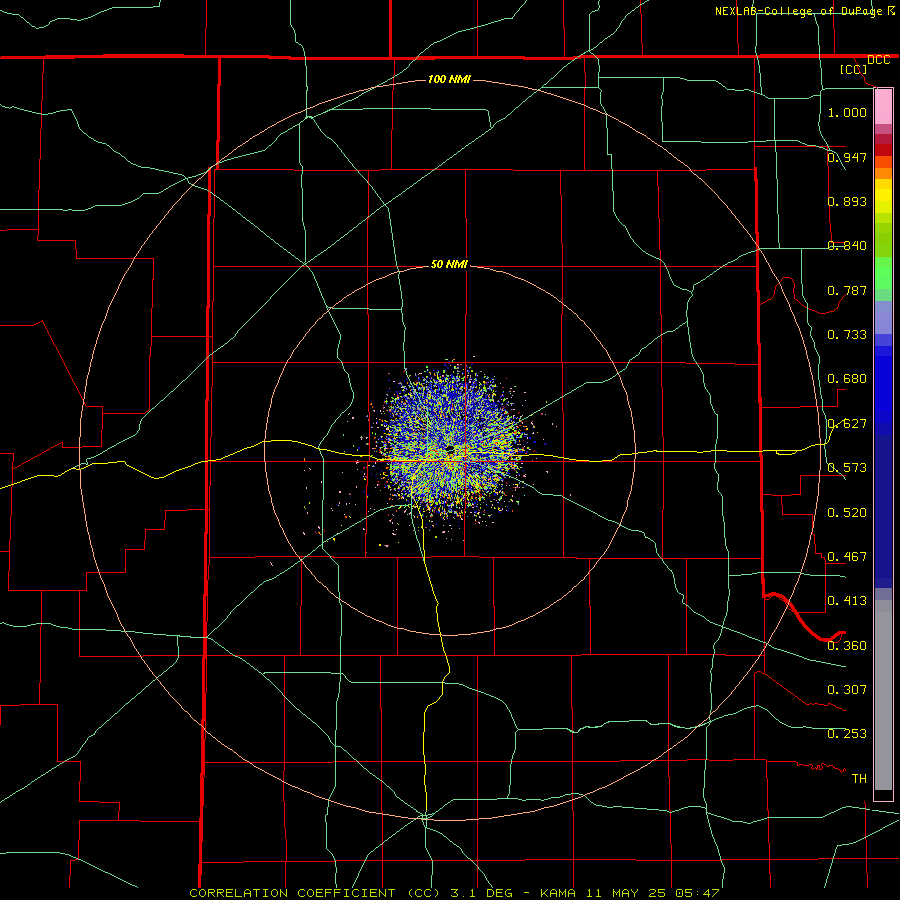Select the 0.733 scale value
The width and height of the screenshot is (900, 900).
[847, 334]
